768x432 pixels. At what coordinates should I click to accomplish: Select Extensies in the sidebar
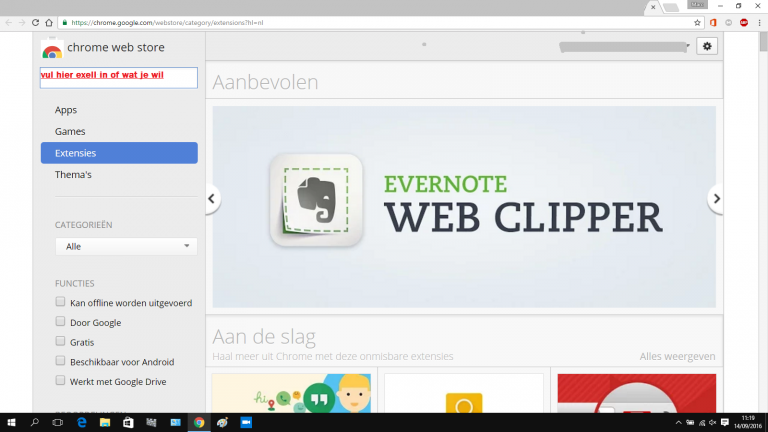[119, 153]
